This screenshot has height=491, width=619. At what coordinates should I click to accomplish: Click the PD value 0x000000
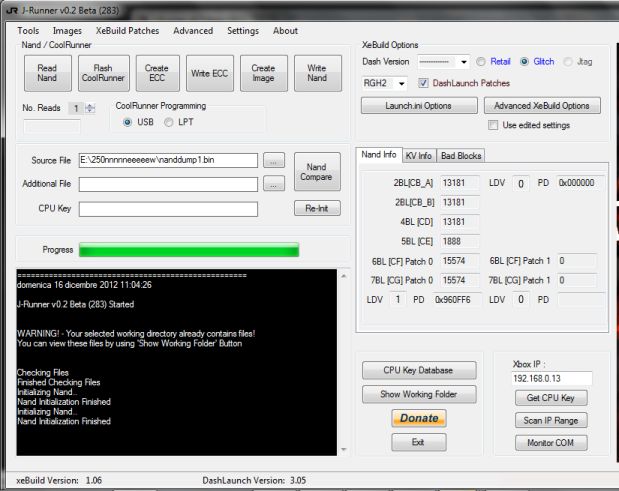point(580,183)
